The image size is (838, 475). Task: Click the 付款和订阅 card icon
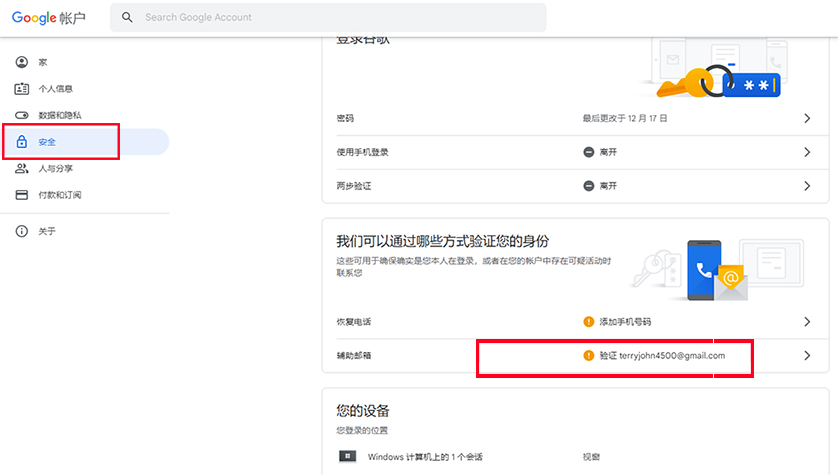(x=21, y=194)
